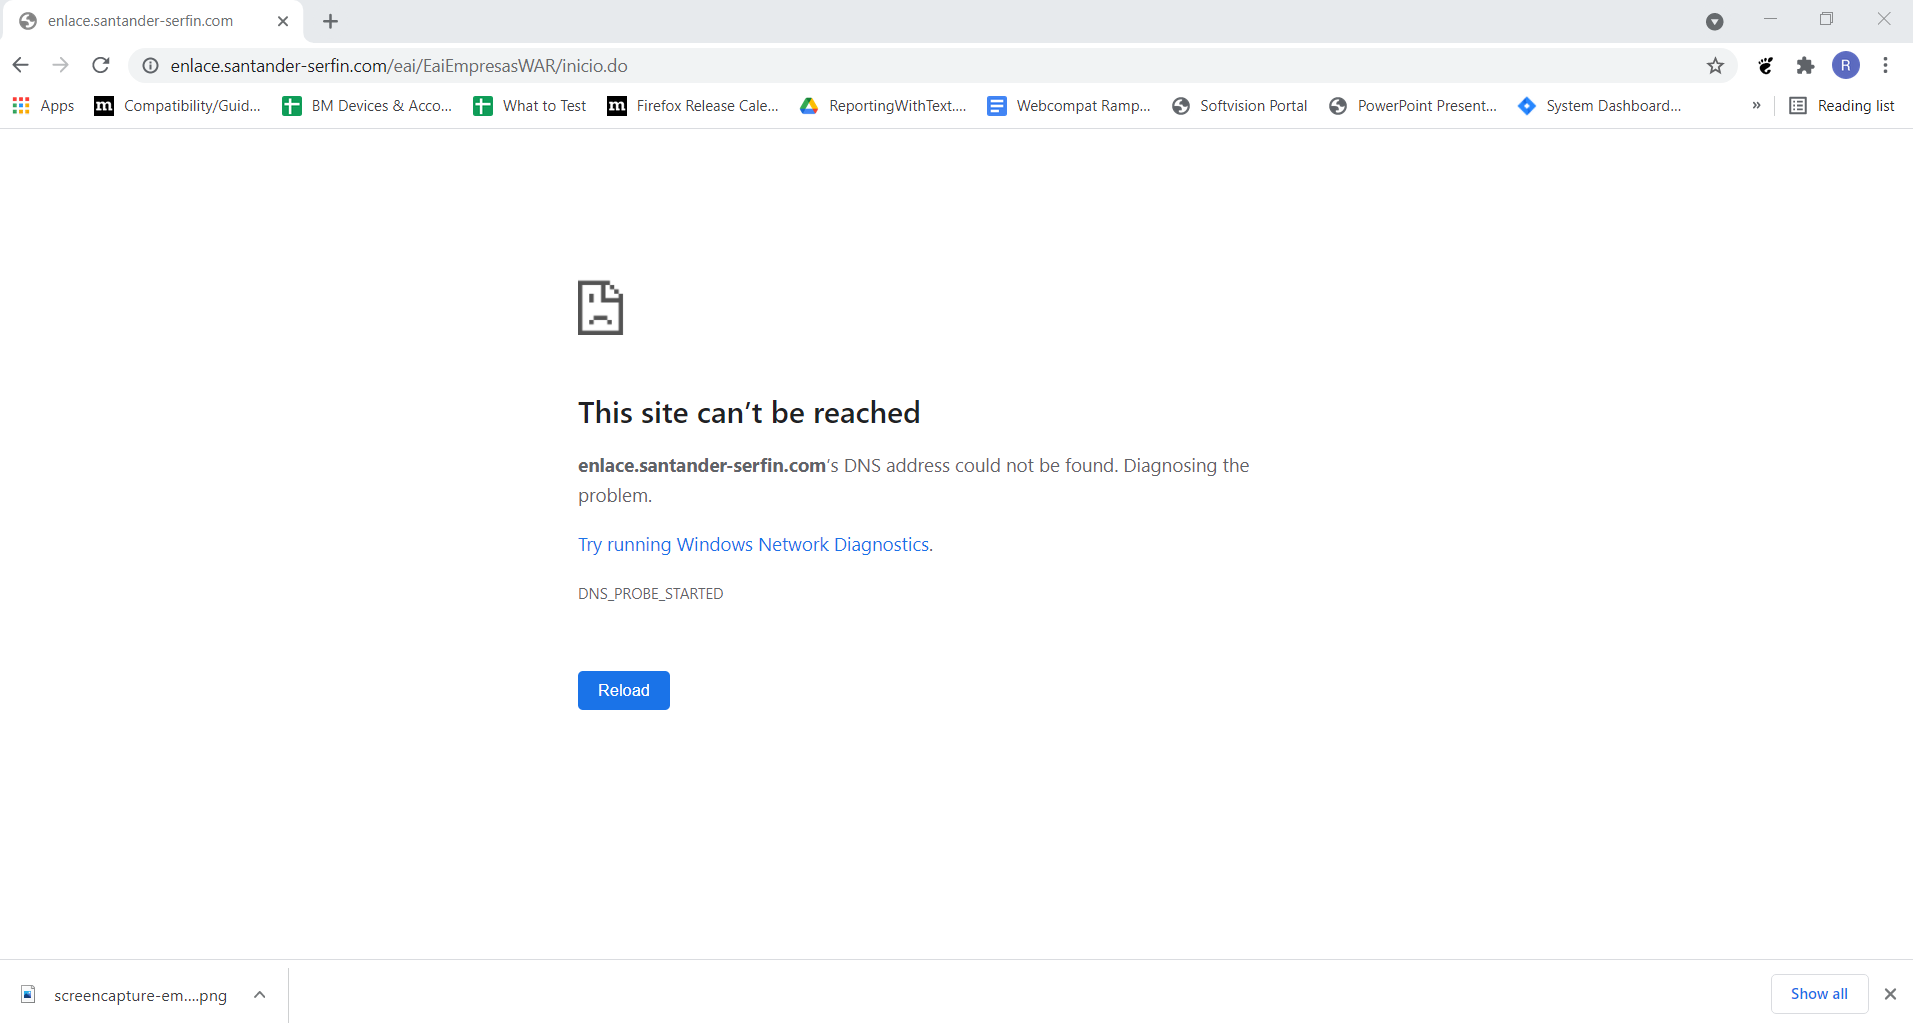Open the profile avatar menu
Image resolution: width=1916 pixels, height=1030 pixels.
(1845, 65)
